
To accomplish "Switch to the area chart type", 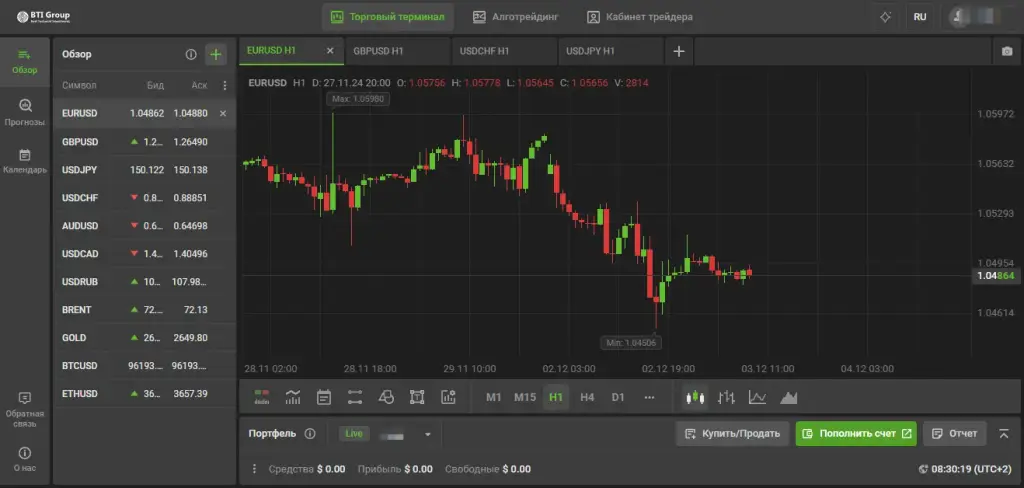I will 788,397.
